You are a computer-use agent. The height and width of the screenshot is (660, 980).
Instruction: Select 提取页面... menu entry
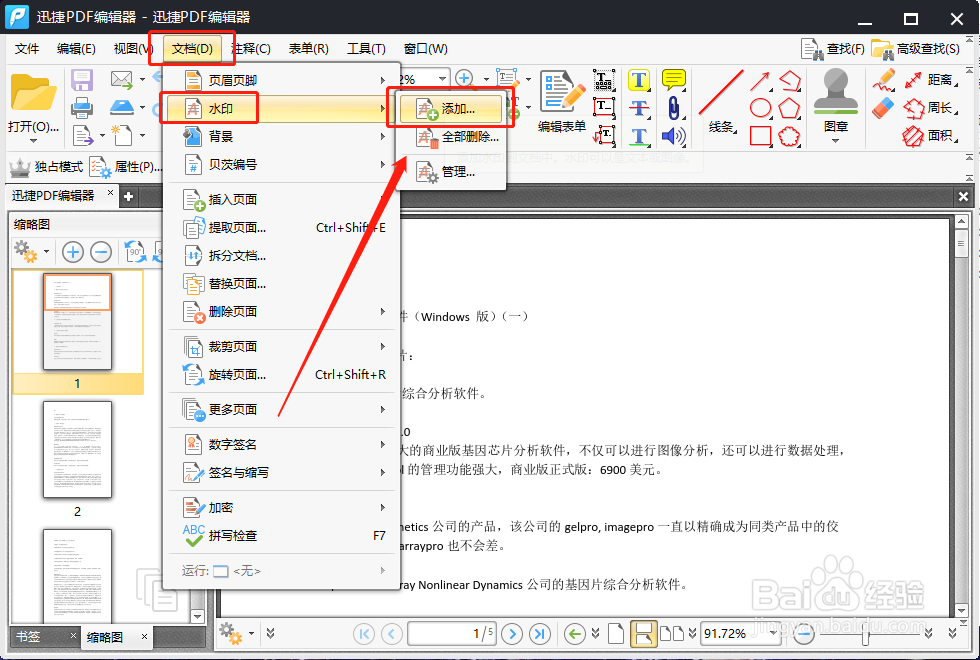pos(281,228)
